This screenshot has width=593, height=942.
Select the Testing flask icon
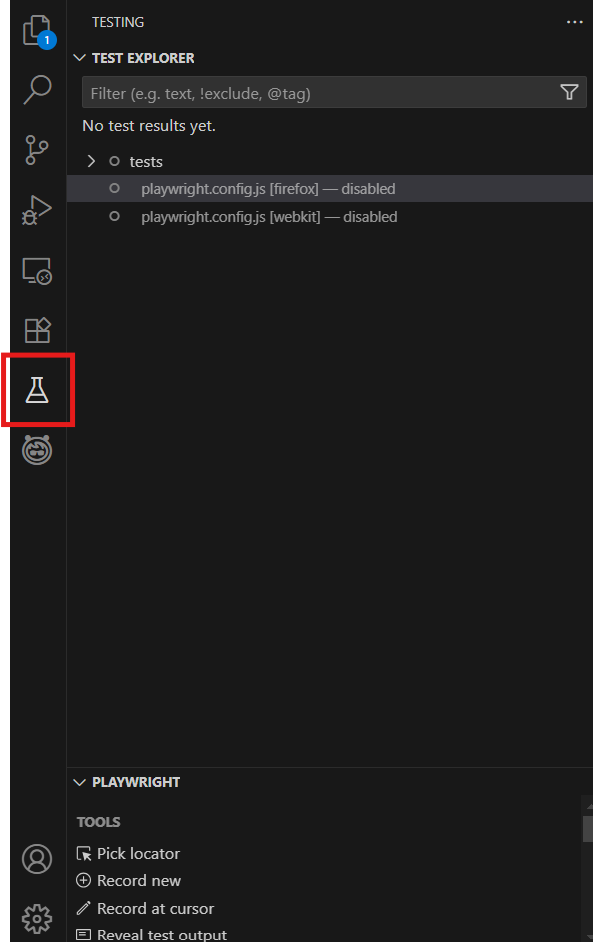click(x=37, y=390)
